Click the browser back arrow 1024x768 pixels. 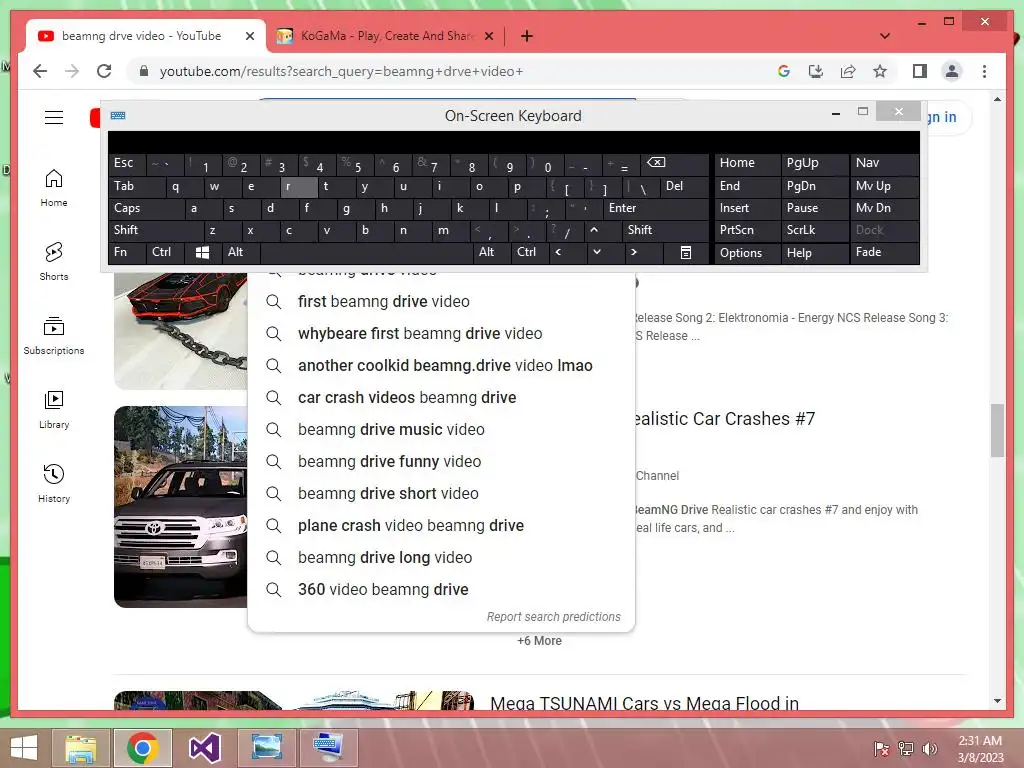(40, 71)
